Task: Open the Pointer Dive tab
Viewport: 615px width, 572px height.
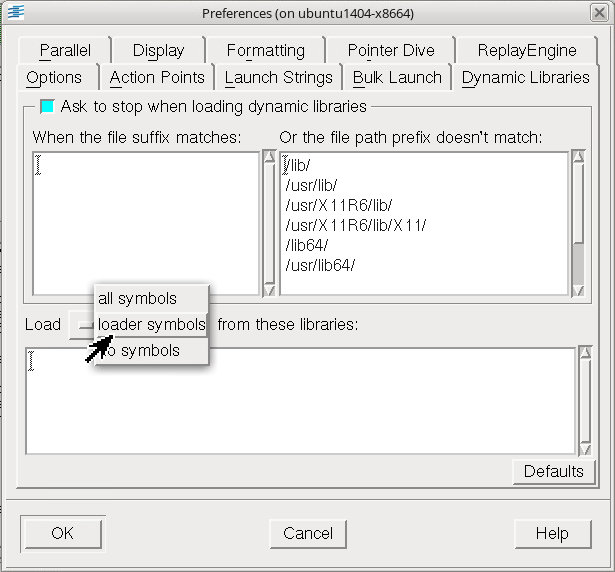Action: [391, 50]
